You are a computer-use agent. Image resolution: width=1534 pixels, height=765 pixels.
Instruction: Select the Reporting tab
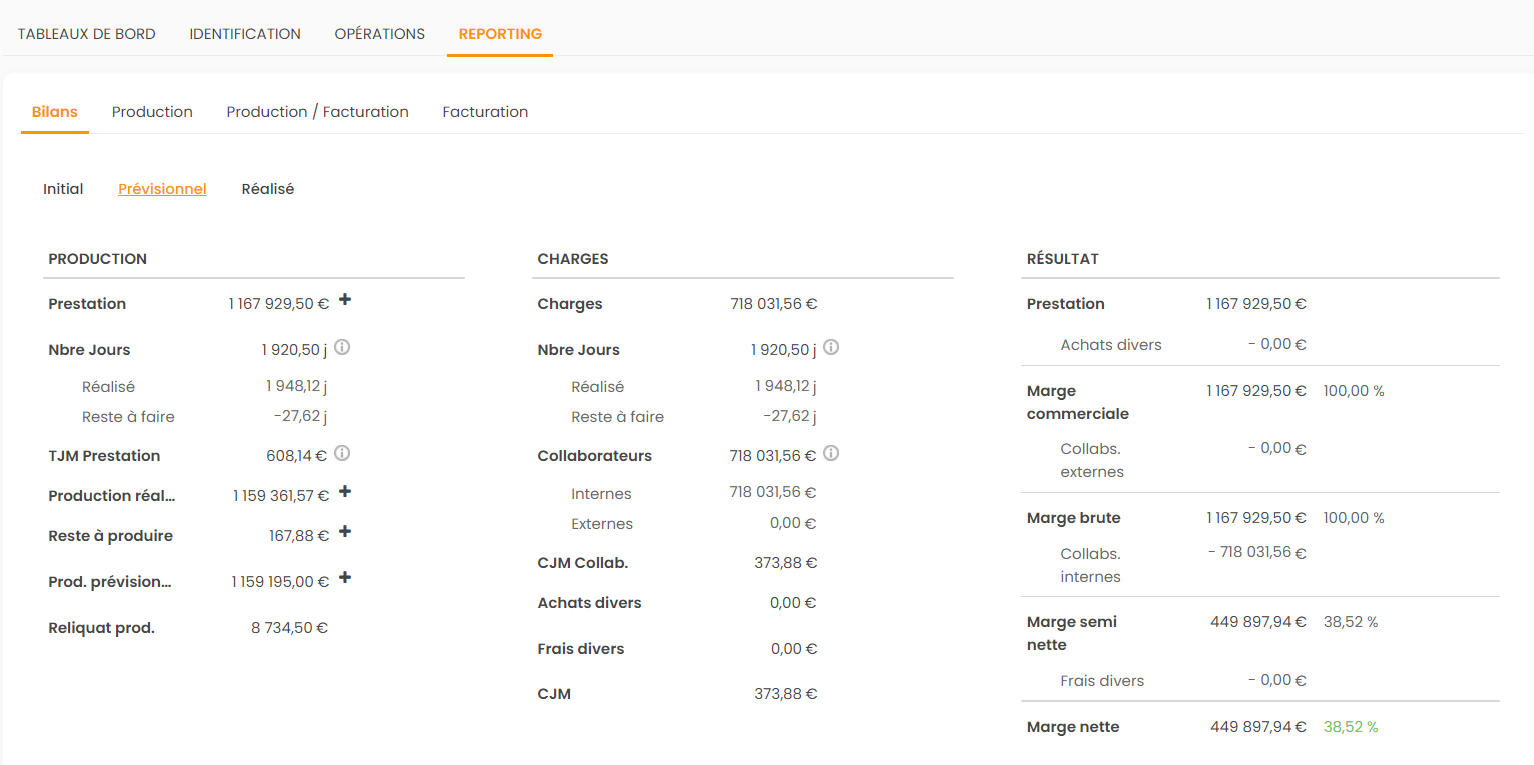(x=500, y=34)
